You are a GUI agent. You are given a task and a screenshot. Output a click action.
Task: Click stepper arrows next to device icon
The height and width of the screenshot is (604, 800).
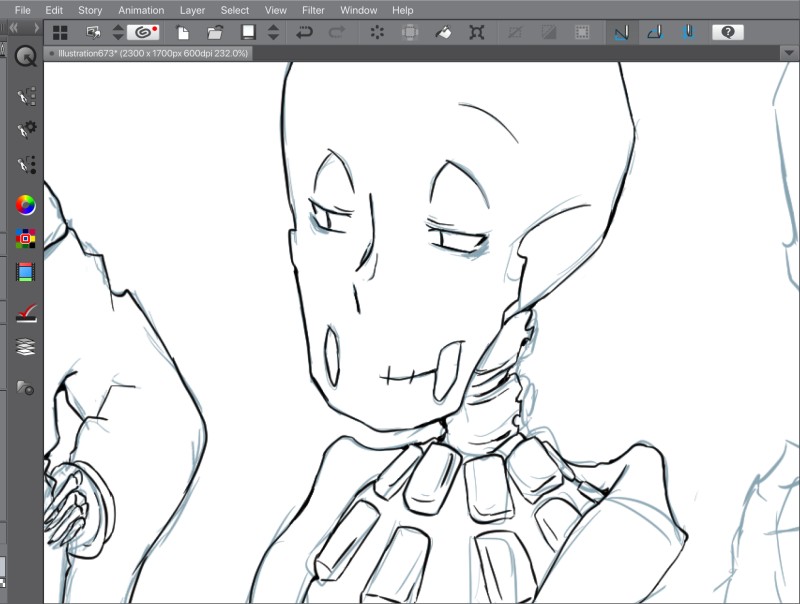pyautogui.click(x=118, y=33)
